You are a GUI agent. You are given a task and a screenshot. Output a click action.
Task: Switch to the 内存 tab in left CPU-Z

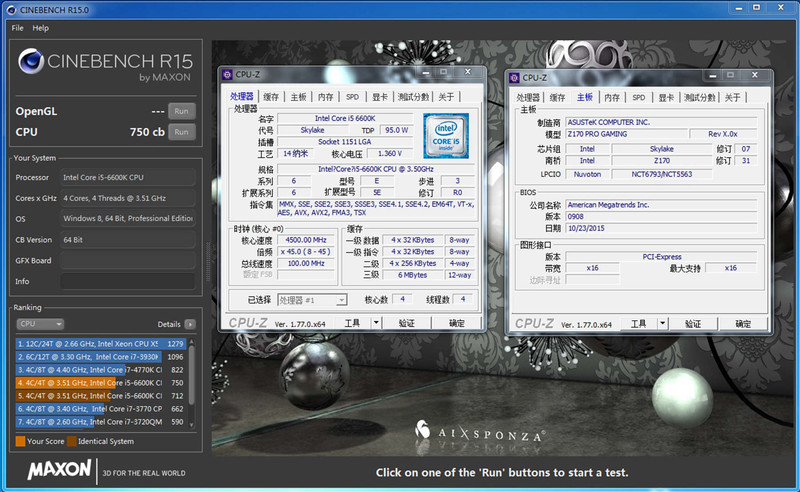point(326,96)
